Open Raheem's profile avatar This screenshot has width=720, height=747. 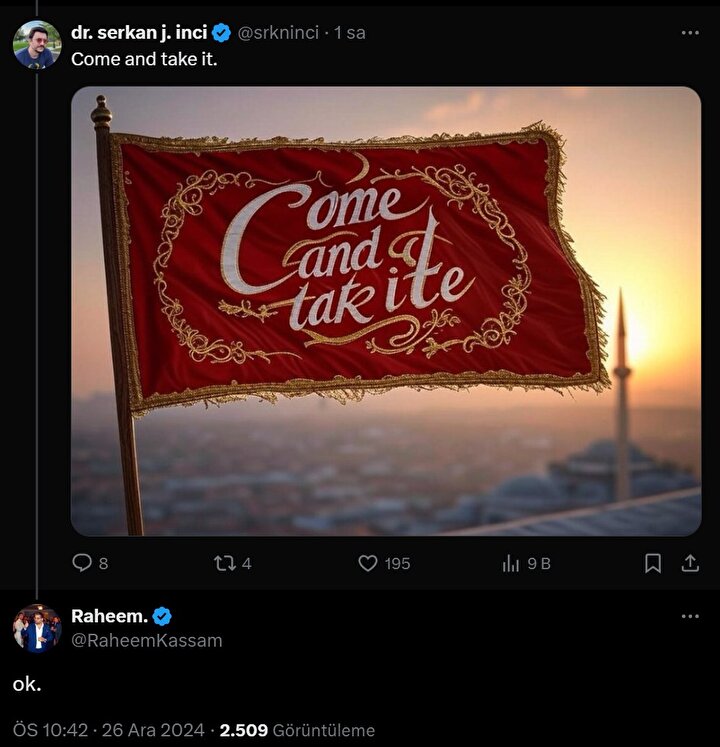point(37,629)
